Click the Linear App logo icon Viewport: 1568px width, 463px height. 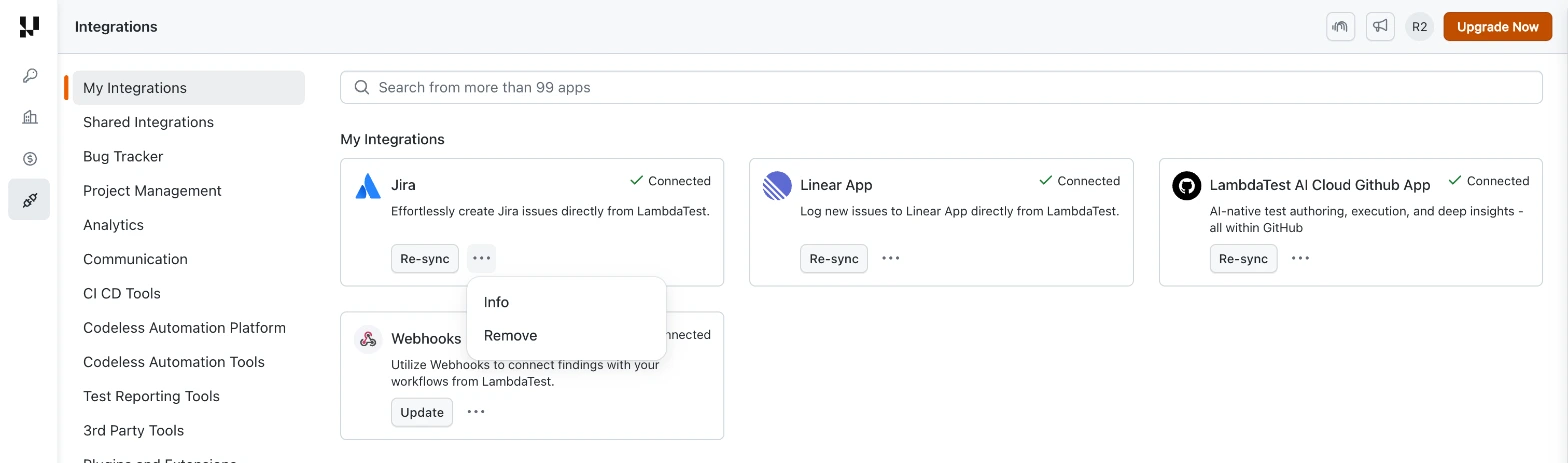[777, 186]
